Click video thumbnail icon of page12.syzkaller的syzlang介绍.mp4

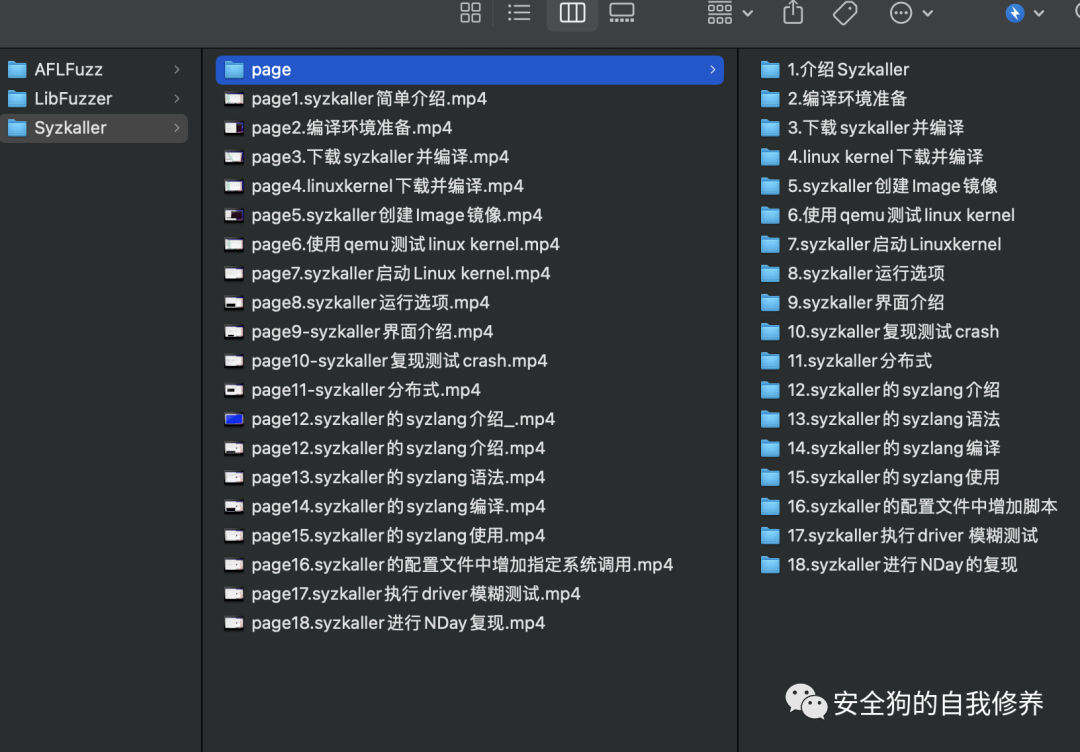[x=234, y=448]
